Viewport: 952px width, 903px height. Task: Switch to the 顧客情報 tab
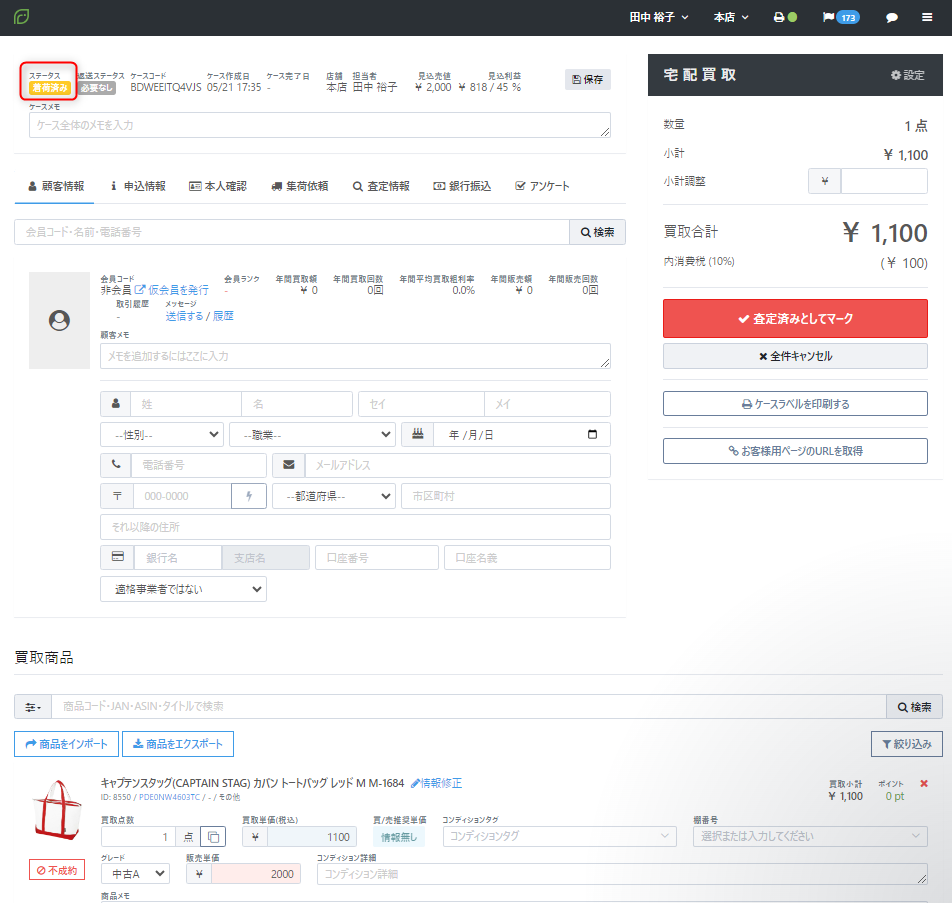56,186
